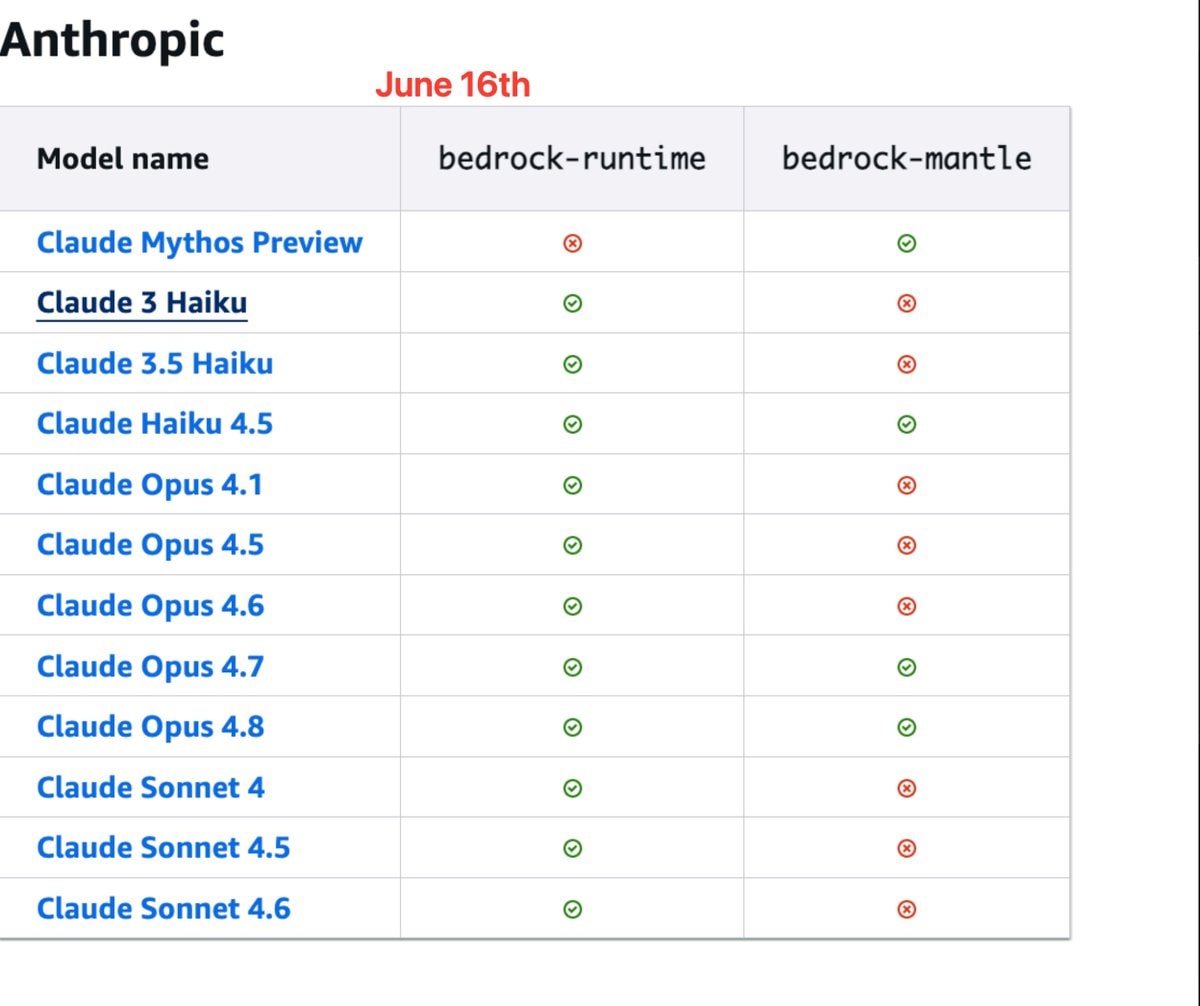This screenshot has height=1006, width=1200.
Task: Click bedrock-mantle cross icon for Claude 3.5 Haiku
Action: pos(906,364)
